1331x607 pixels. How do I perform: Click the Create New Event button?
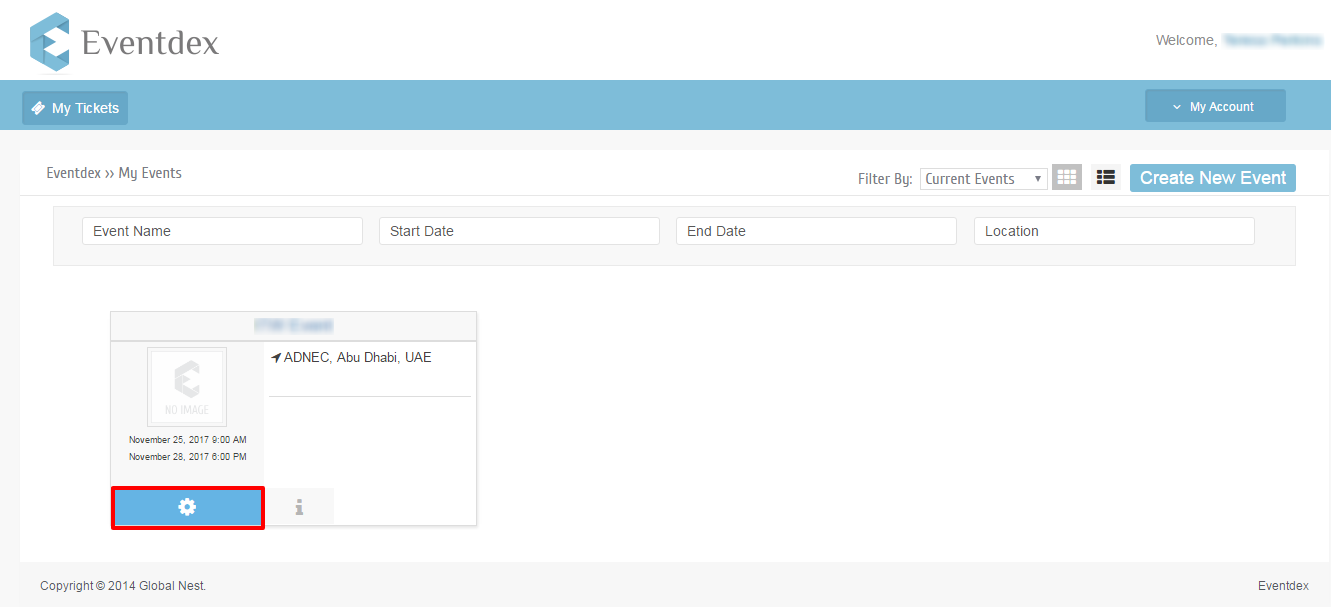click(x=1212, y=178)
